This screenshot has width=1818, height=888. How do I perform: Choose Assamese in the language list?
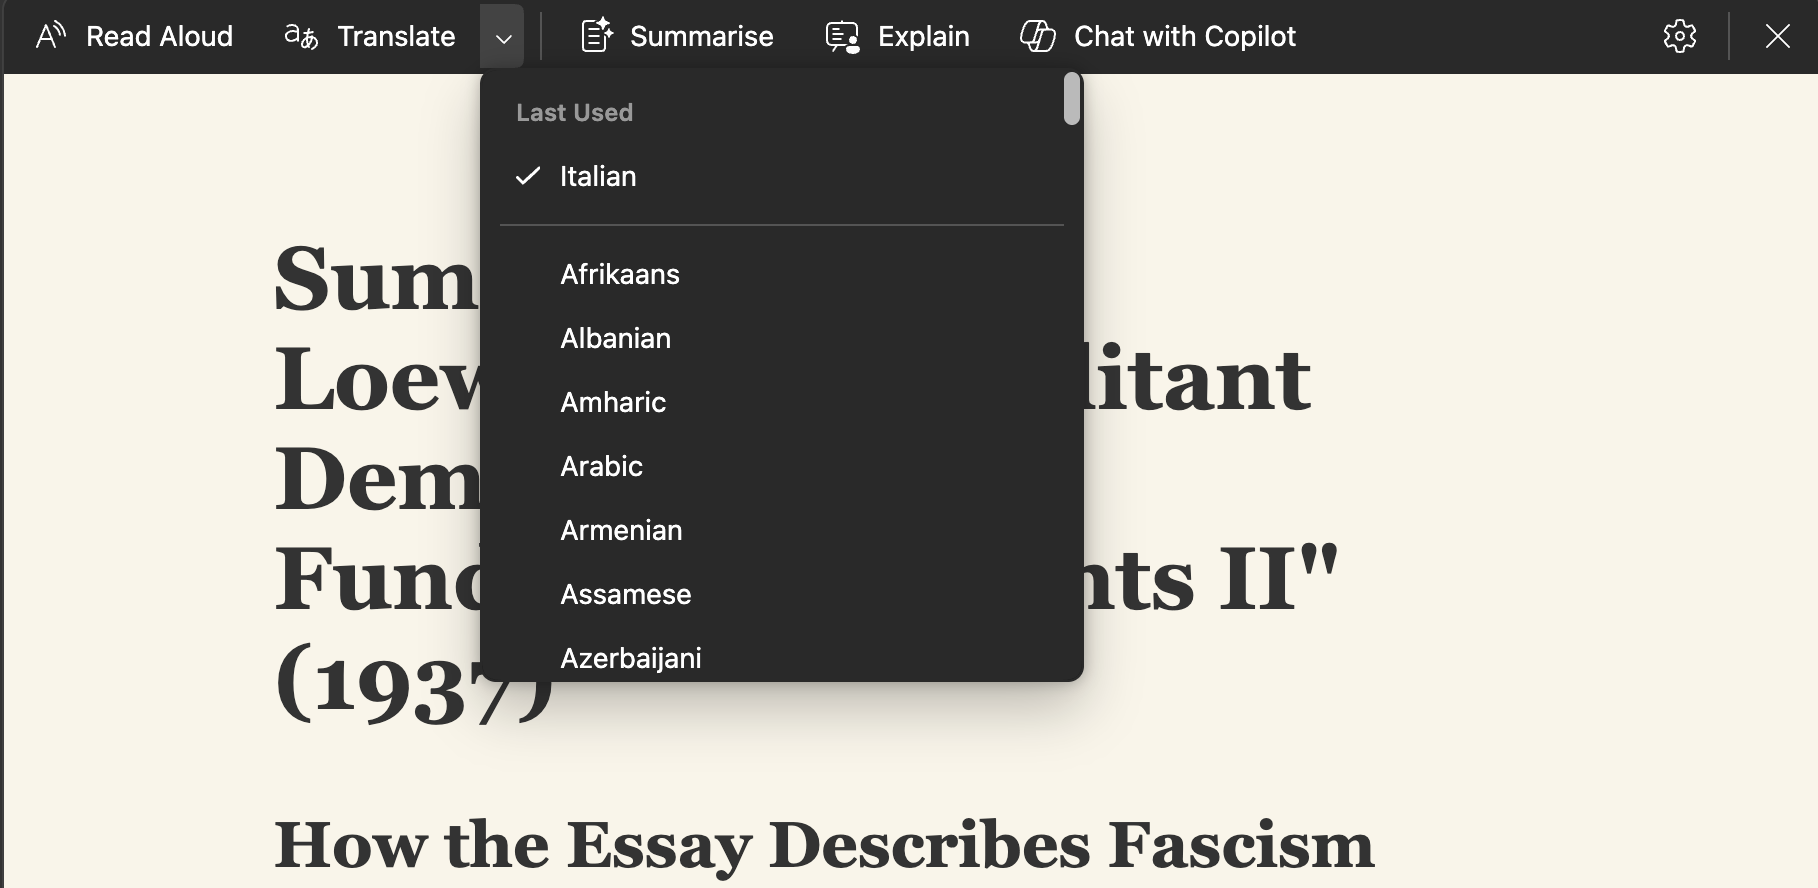781,594
